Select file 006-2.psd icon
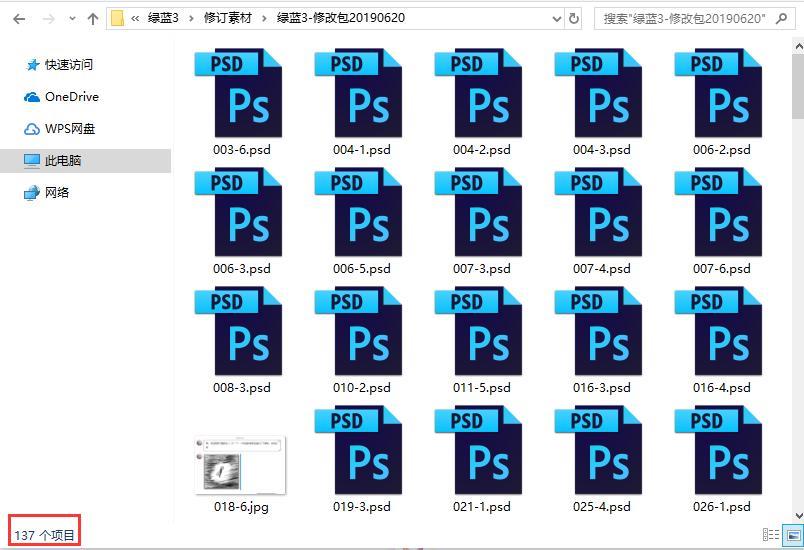 tap(718, 92)
